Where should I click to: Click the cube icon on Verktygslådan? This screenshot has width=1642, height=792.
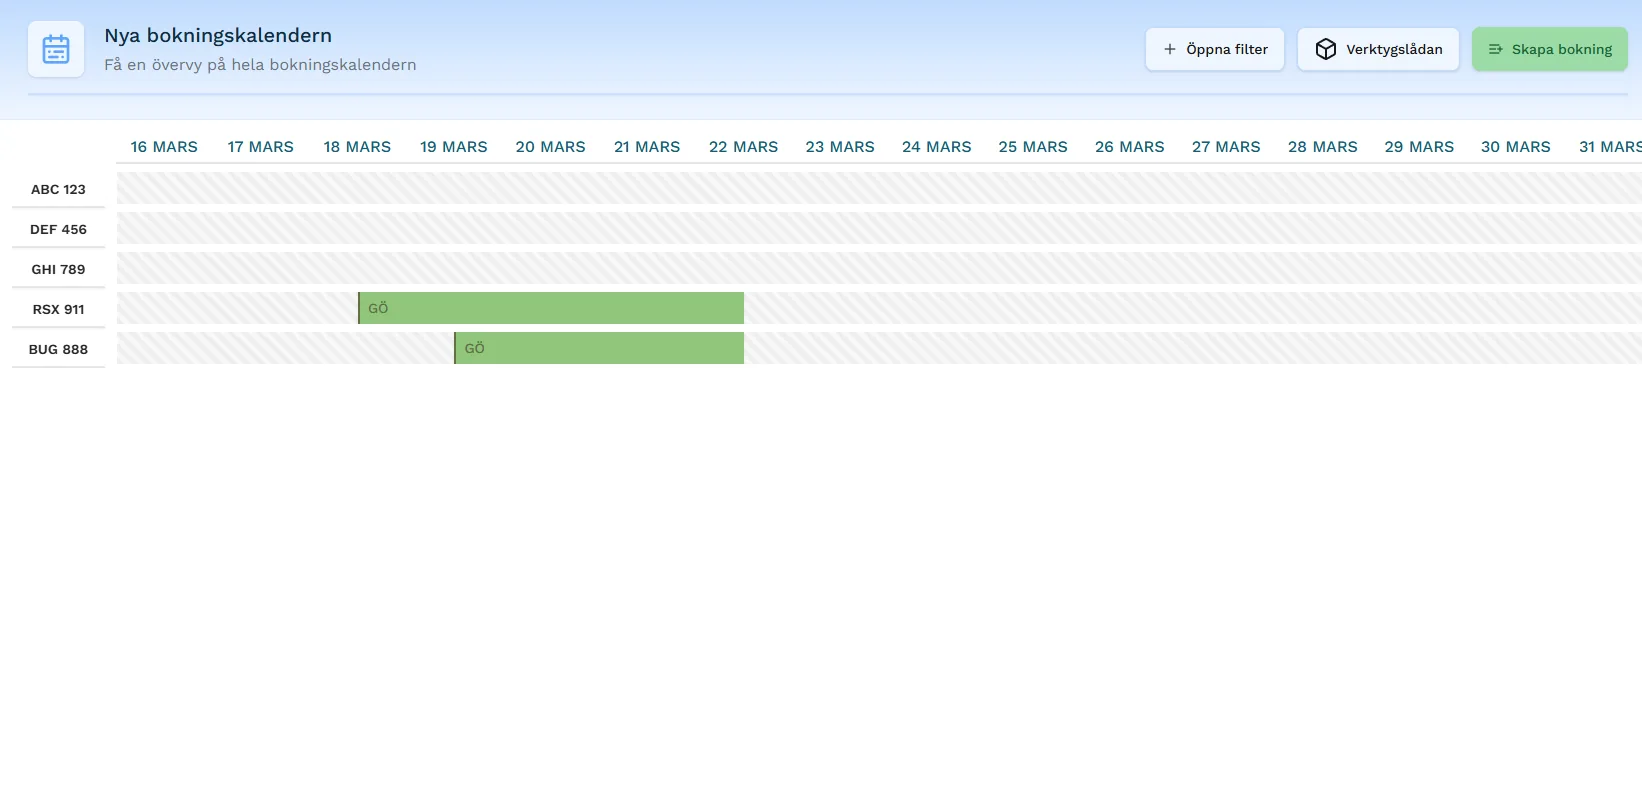1325,49
